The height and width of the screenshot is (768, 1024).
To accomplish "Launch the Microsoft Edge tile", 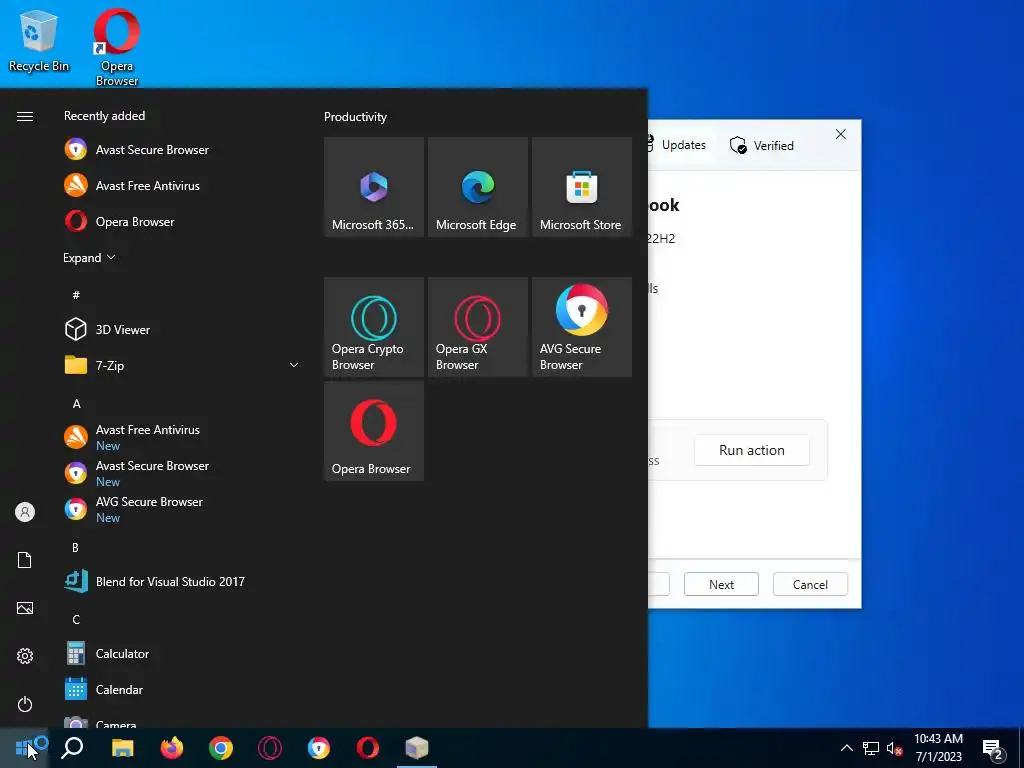I will pyautogui.click(x=477, y=187).
